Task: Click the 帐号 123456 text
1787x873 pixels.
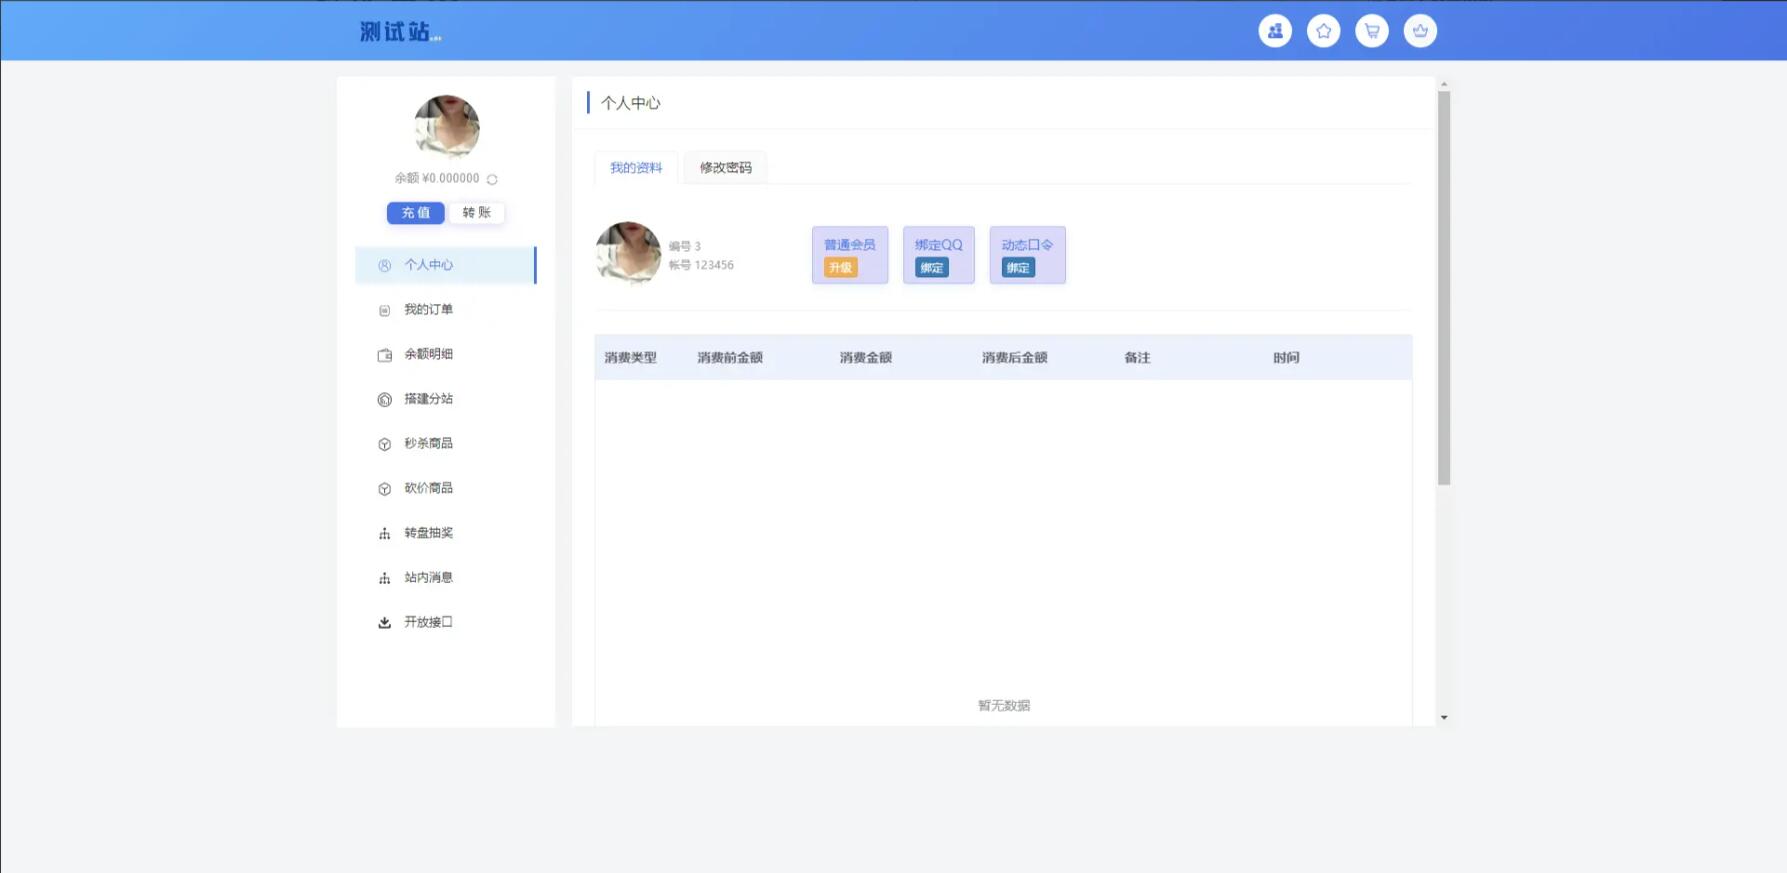Action: 701,265
